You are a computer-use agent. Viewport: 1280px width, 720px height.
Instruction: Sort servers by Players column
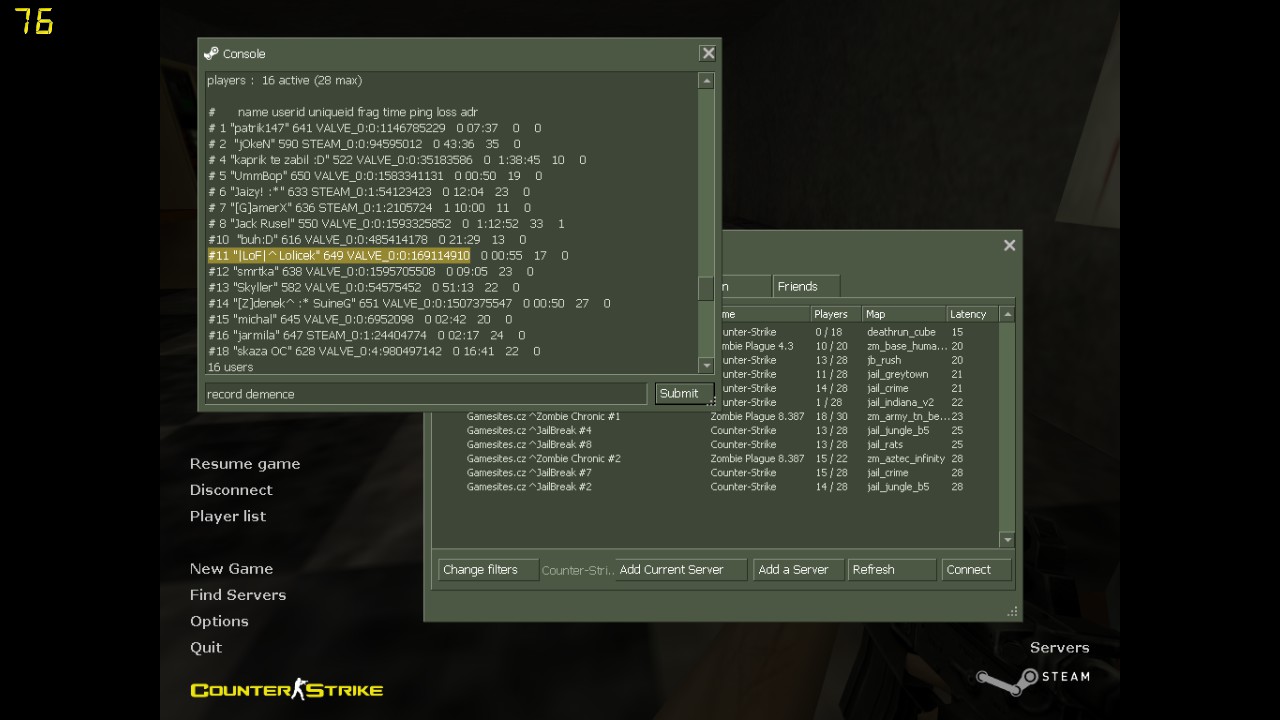(x=836, y=314)
